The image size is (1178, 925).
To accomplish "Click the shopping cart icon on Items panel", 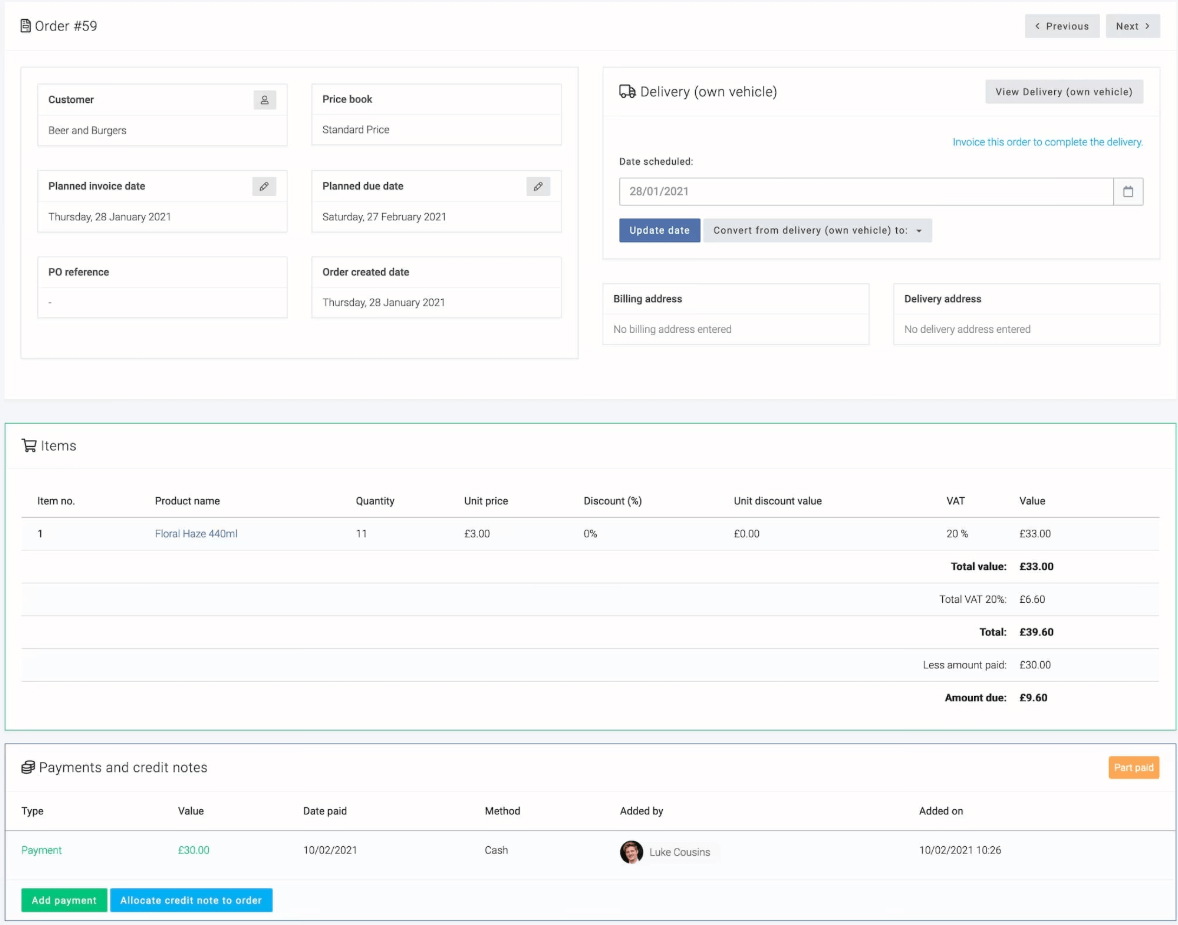I will 31,446.
